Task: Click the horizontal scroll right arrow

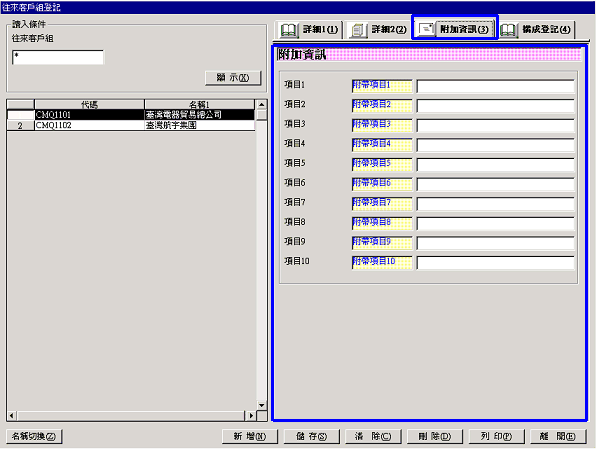Action: [251, 415]
